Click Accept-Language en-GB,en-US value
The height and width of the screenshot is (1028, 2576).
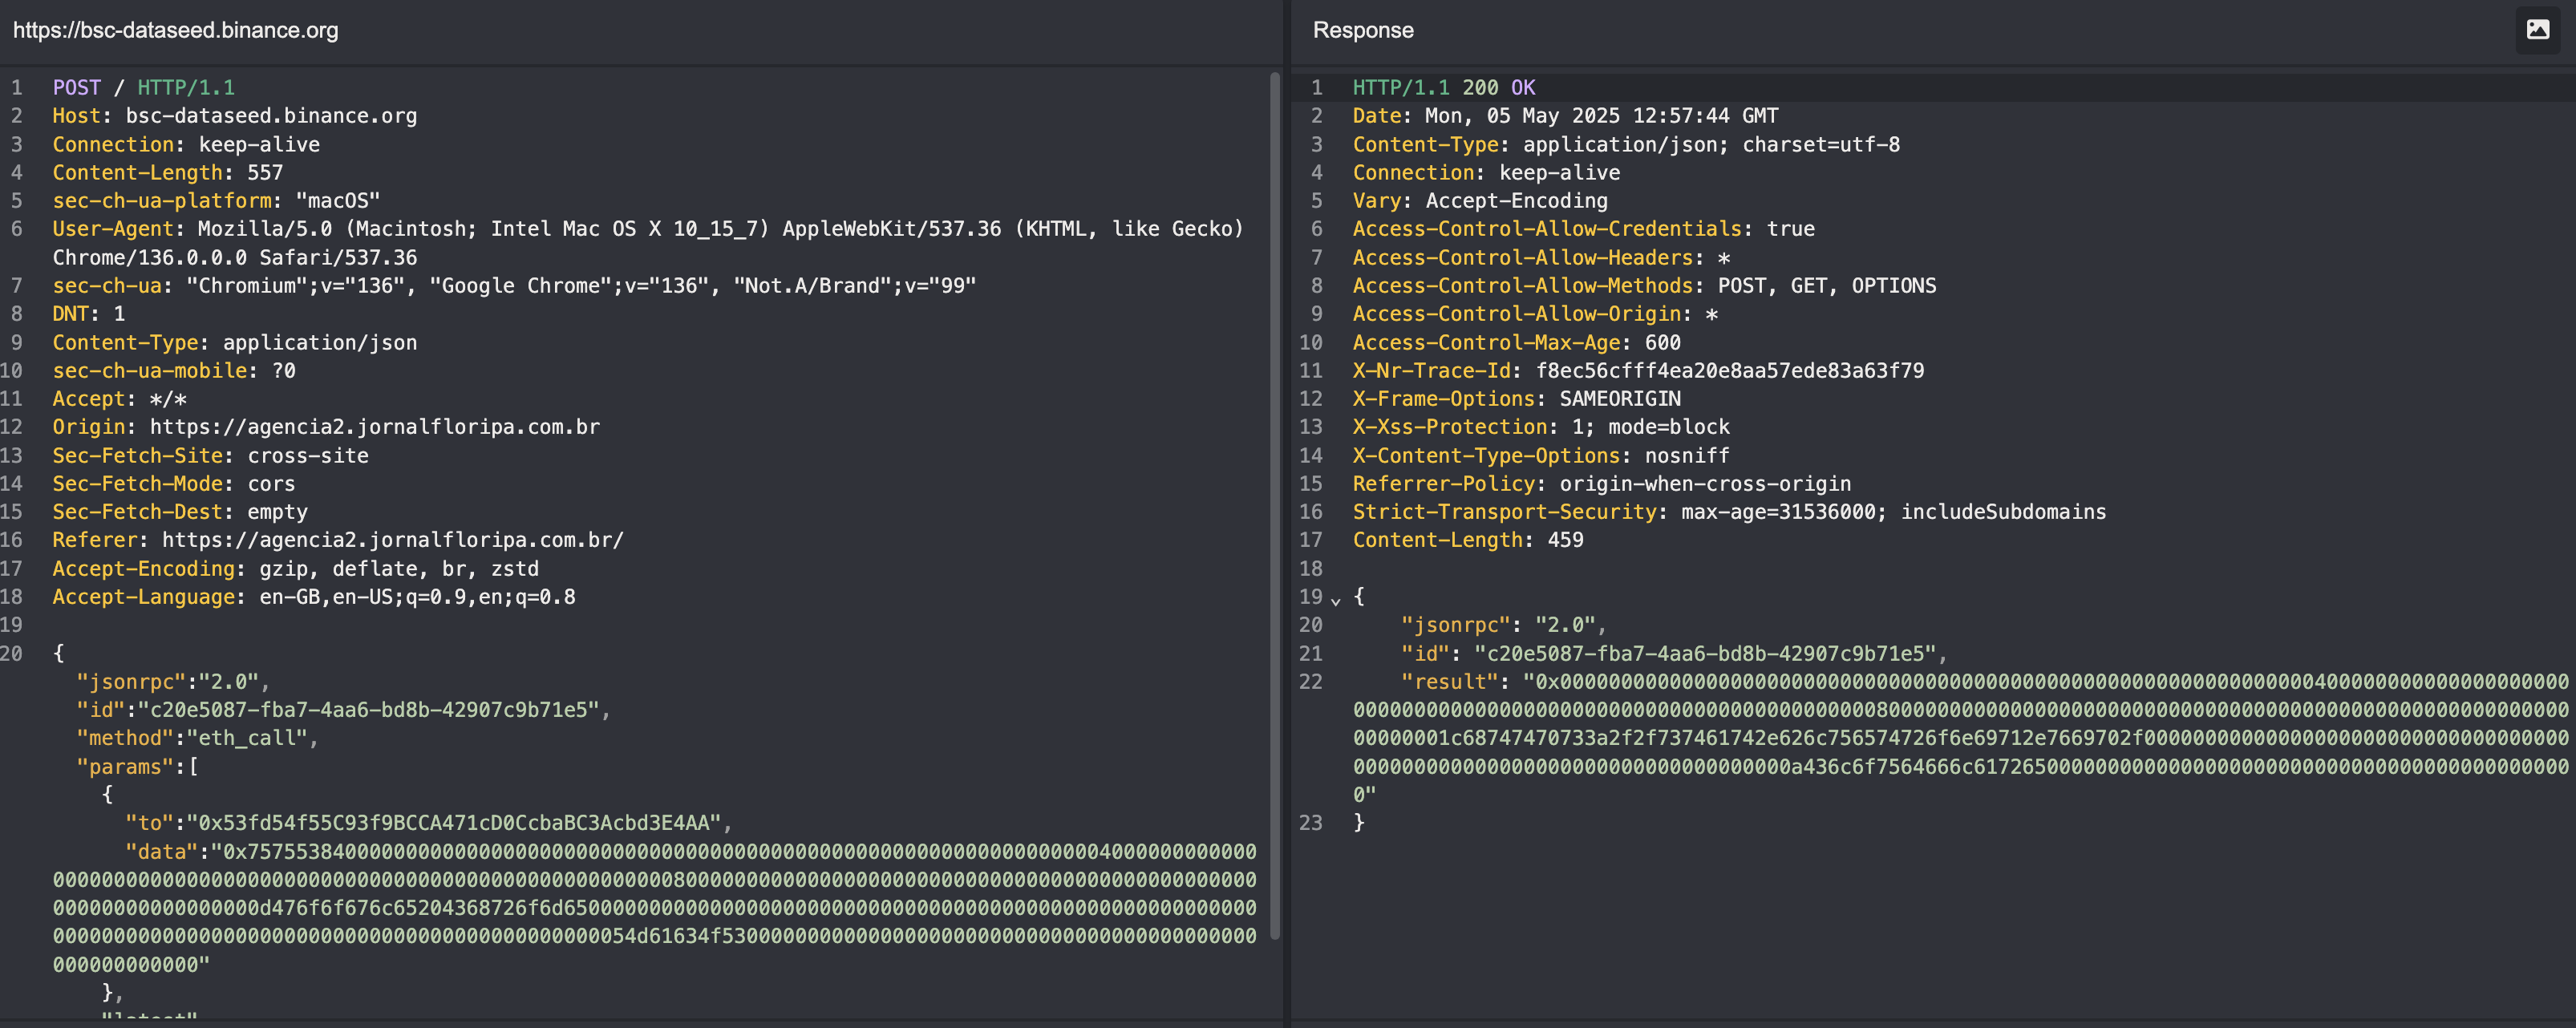(x=417, y=596)
